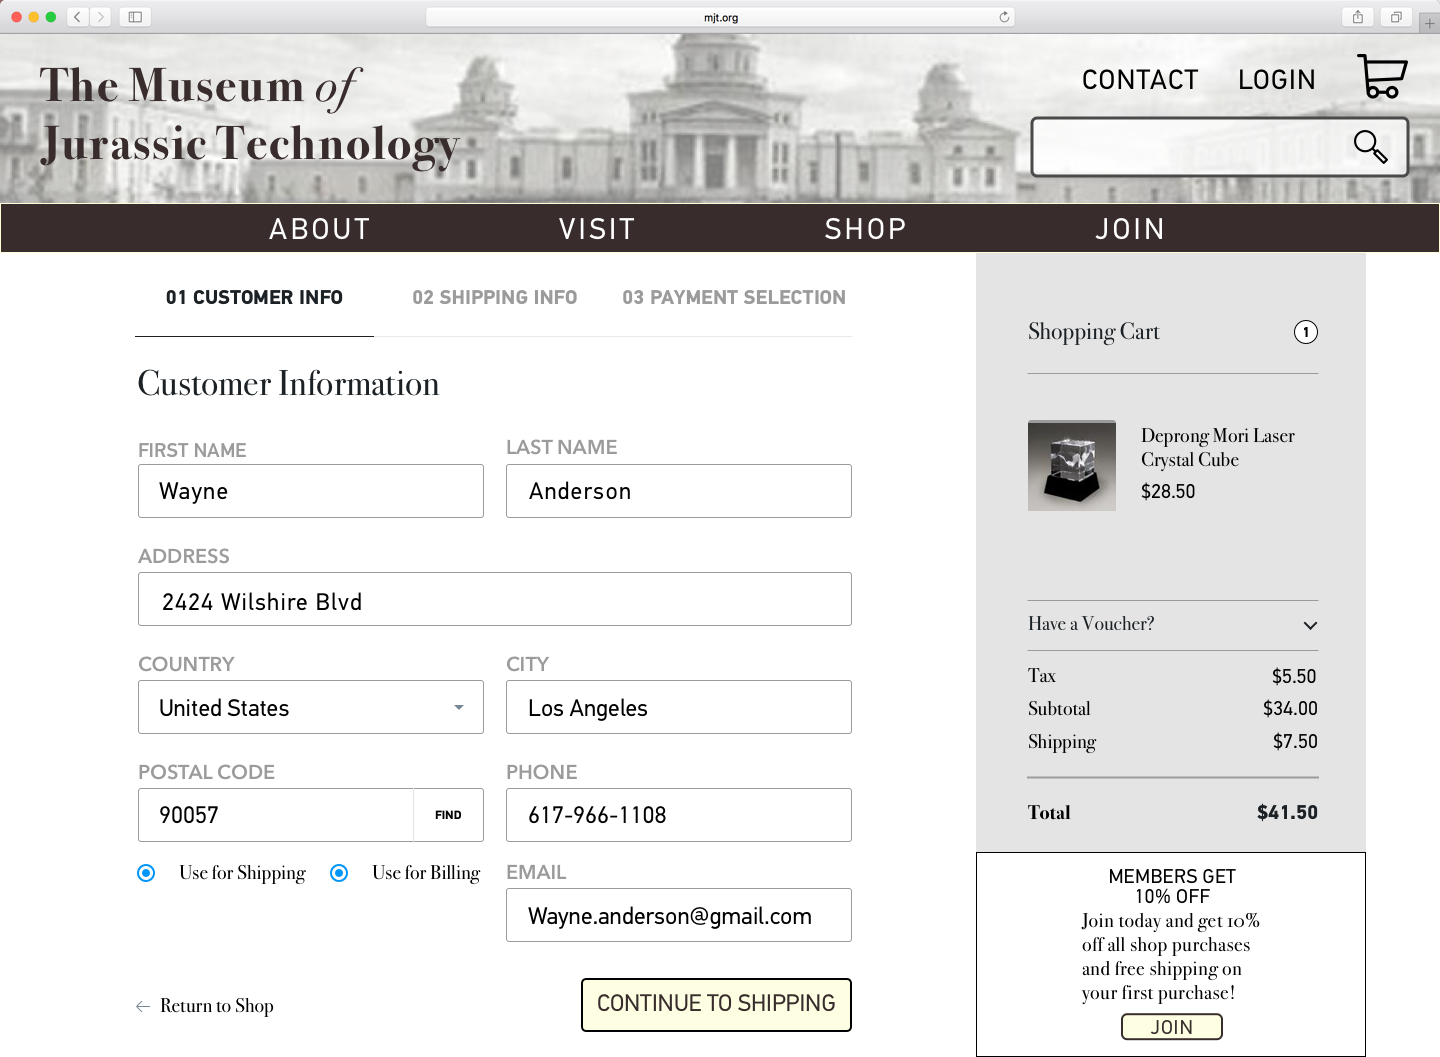Viewport: 1440px width, 1057px height.
Task: Open a new tab with the plus button
Action: coord(1429,23)
